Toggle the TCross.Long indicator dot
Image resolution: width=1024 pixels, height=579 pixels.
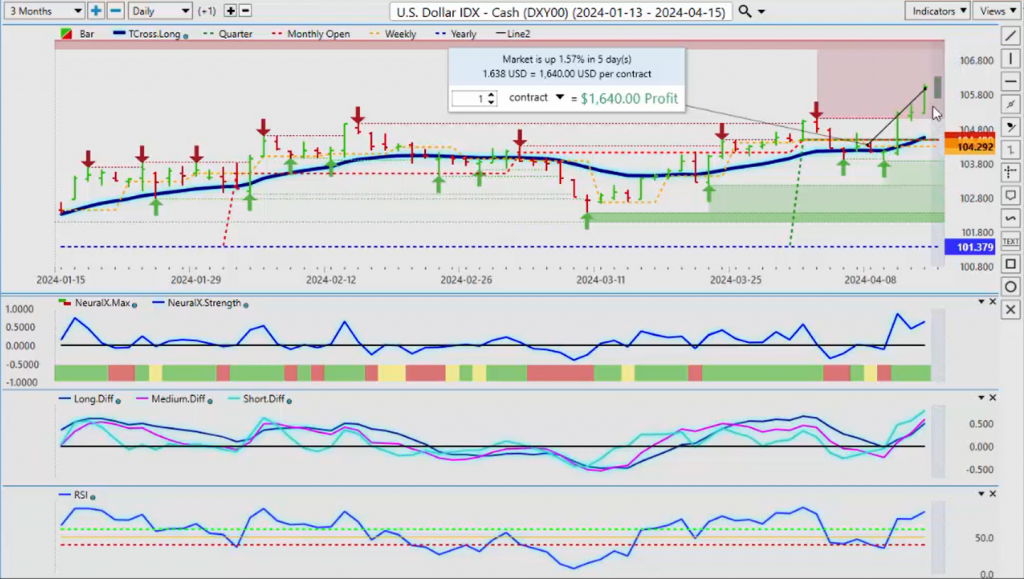(x=186, y=36)
